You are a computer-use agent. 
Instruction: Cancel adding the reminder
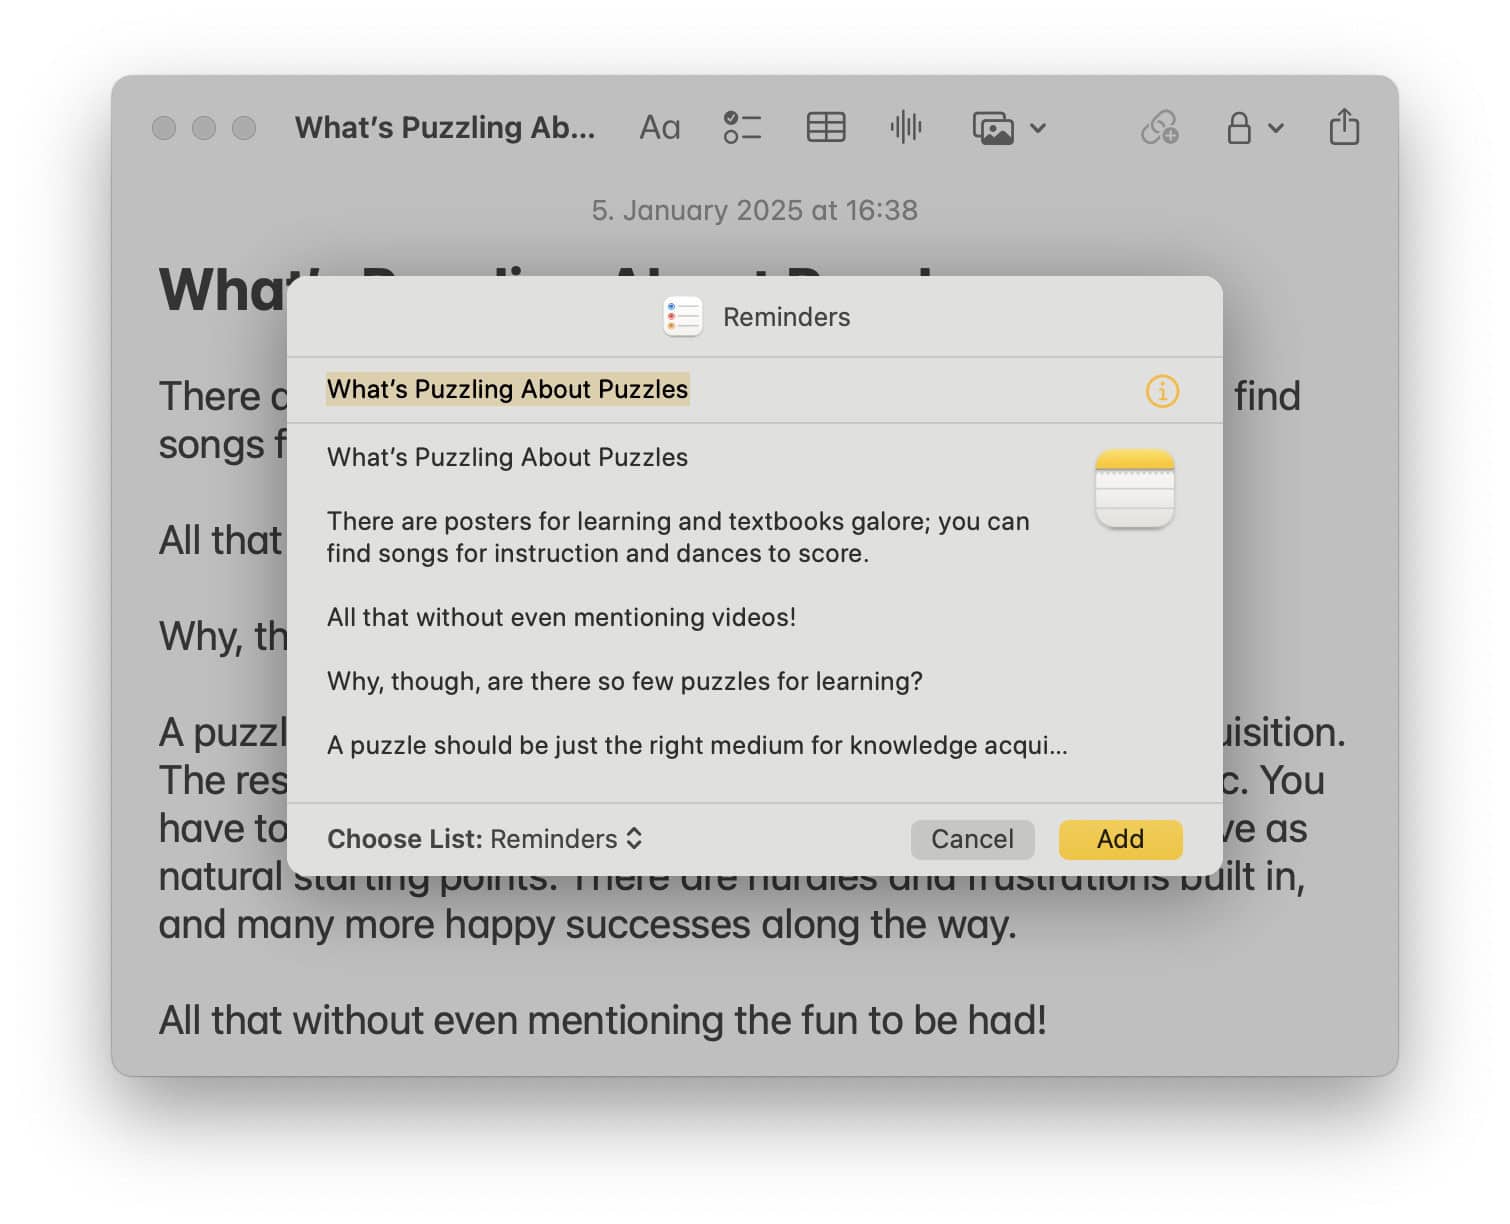[x=972, y=839]
